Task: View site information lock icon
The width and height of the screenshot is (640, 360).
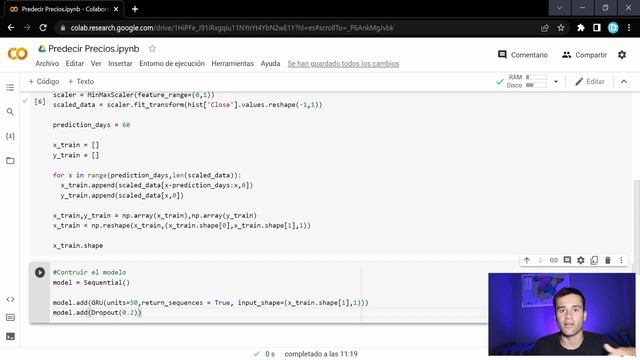Action: click(62, 28)
